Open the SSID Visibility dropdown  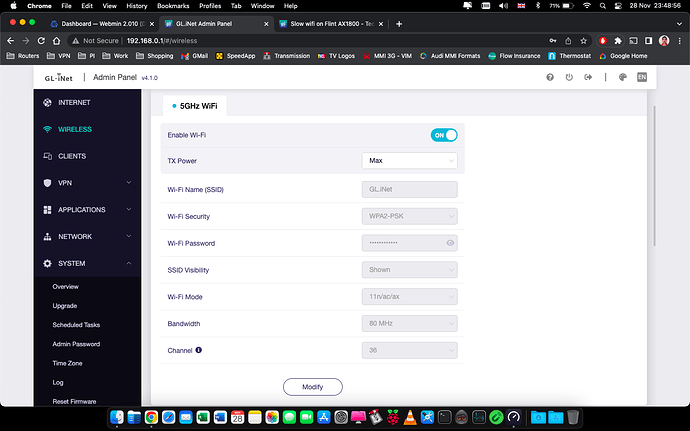point(409,270)
